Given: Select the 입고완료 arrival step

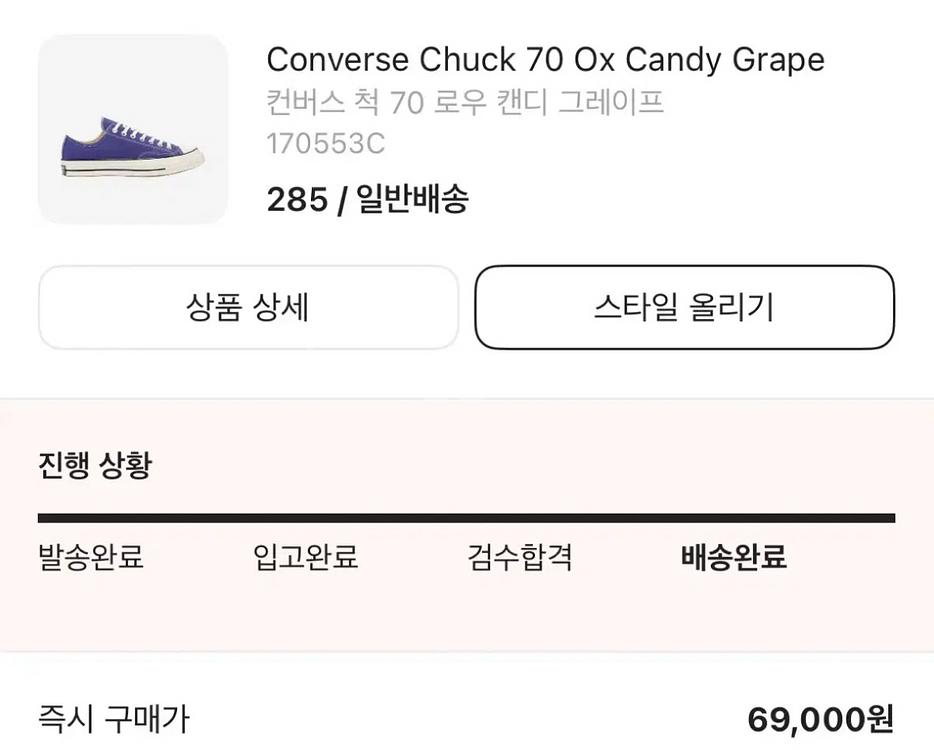Looking at the screenshot, I should click(307, 560).
